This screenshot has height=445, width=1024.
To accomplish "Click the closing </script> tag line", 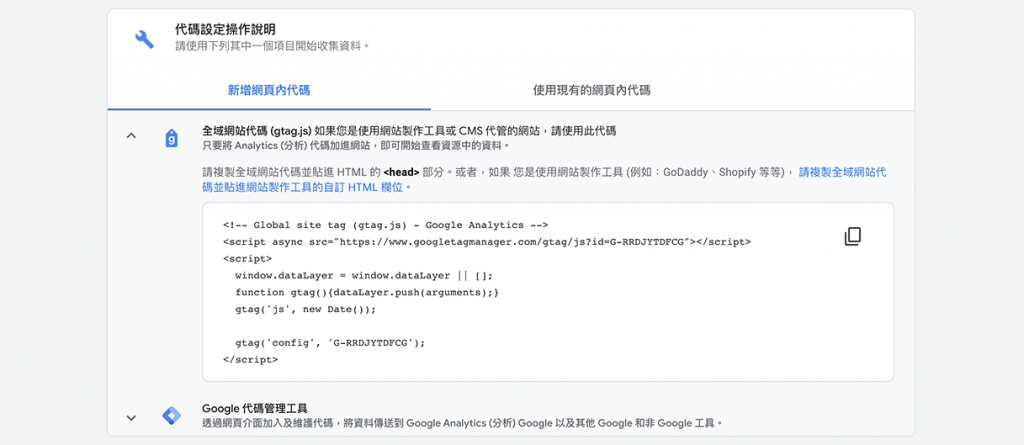I will click(250, 359).
